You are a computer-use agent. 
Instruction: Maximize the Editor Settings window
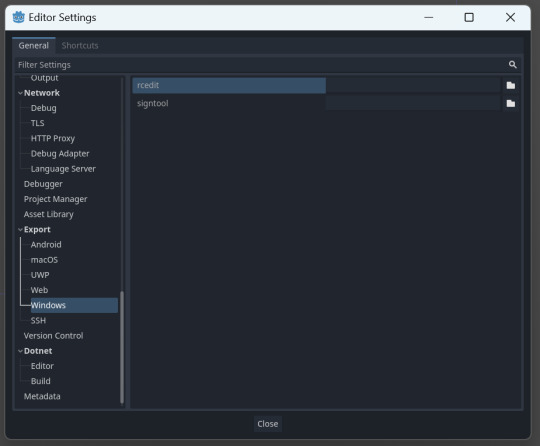click(x=469, y=17)
